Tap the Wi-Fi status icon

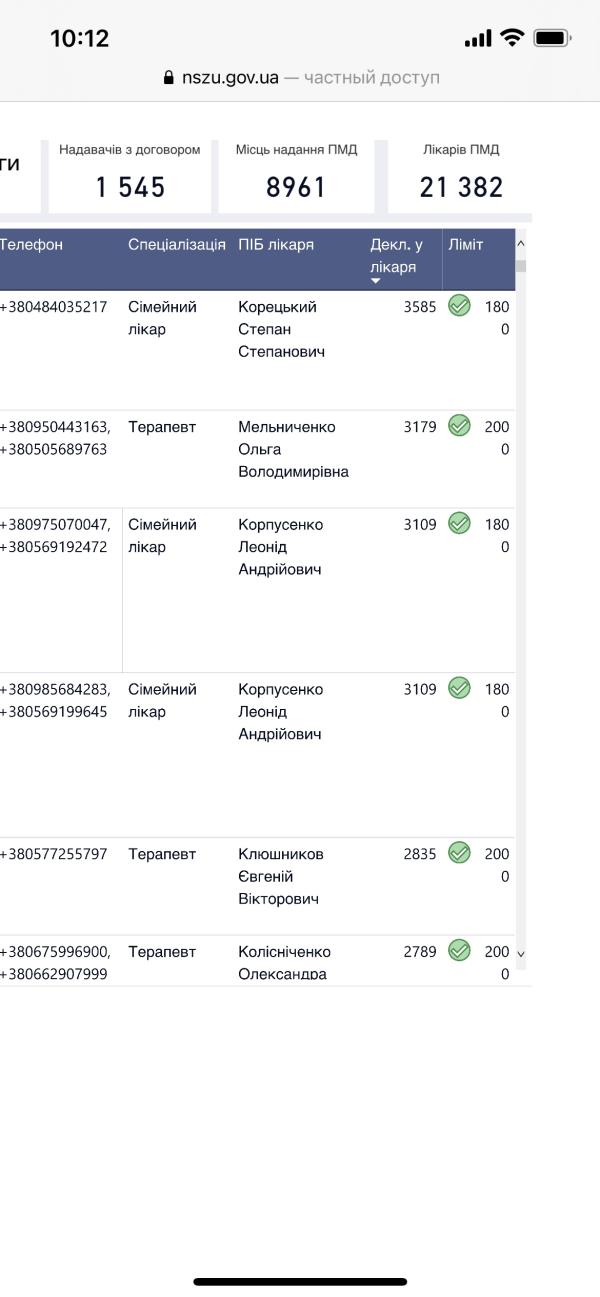[x=512, y=38]
